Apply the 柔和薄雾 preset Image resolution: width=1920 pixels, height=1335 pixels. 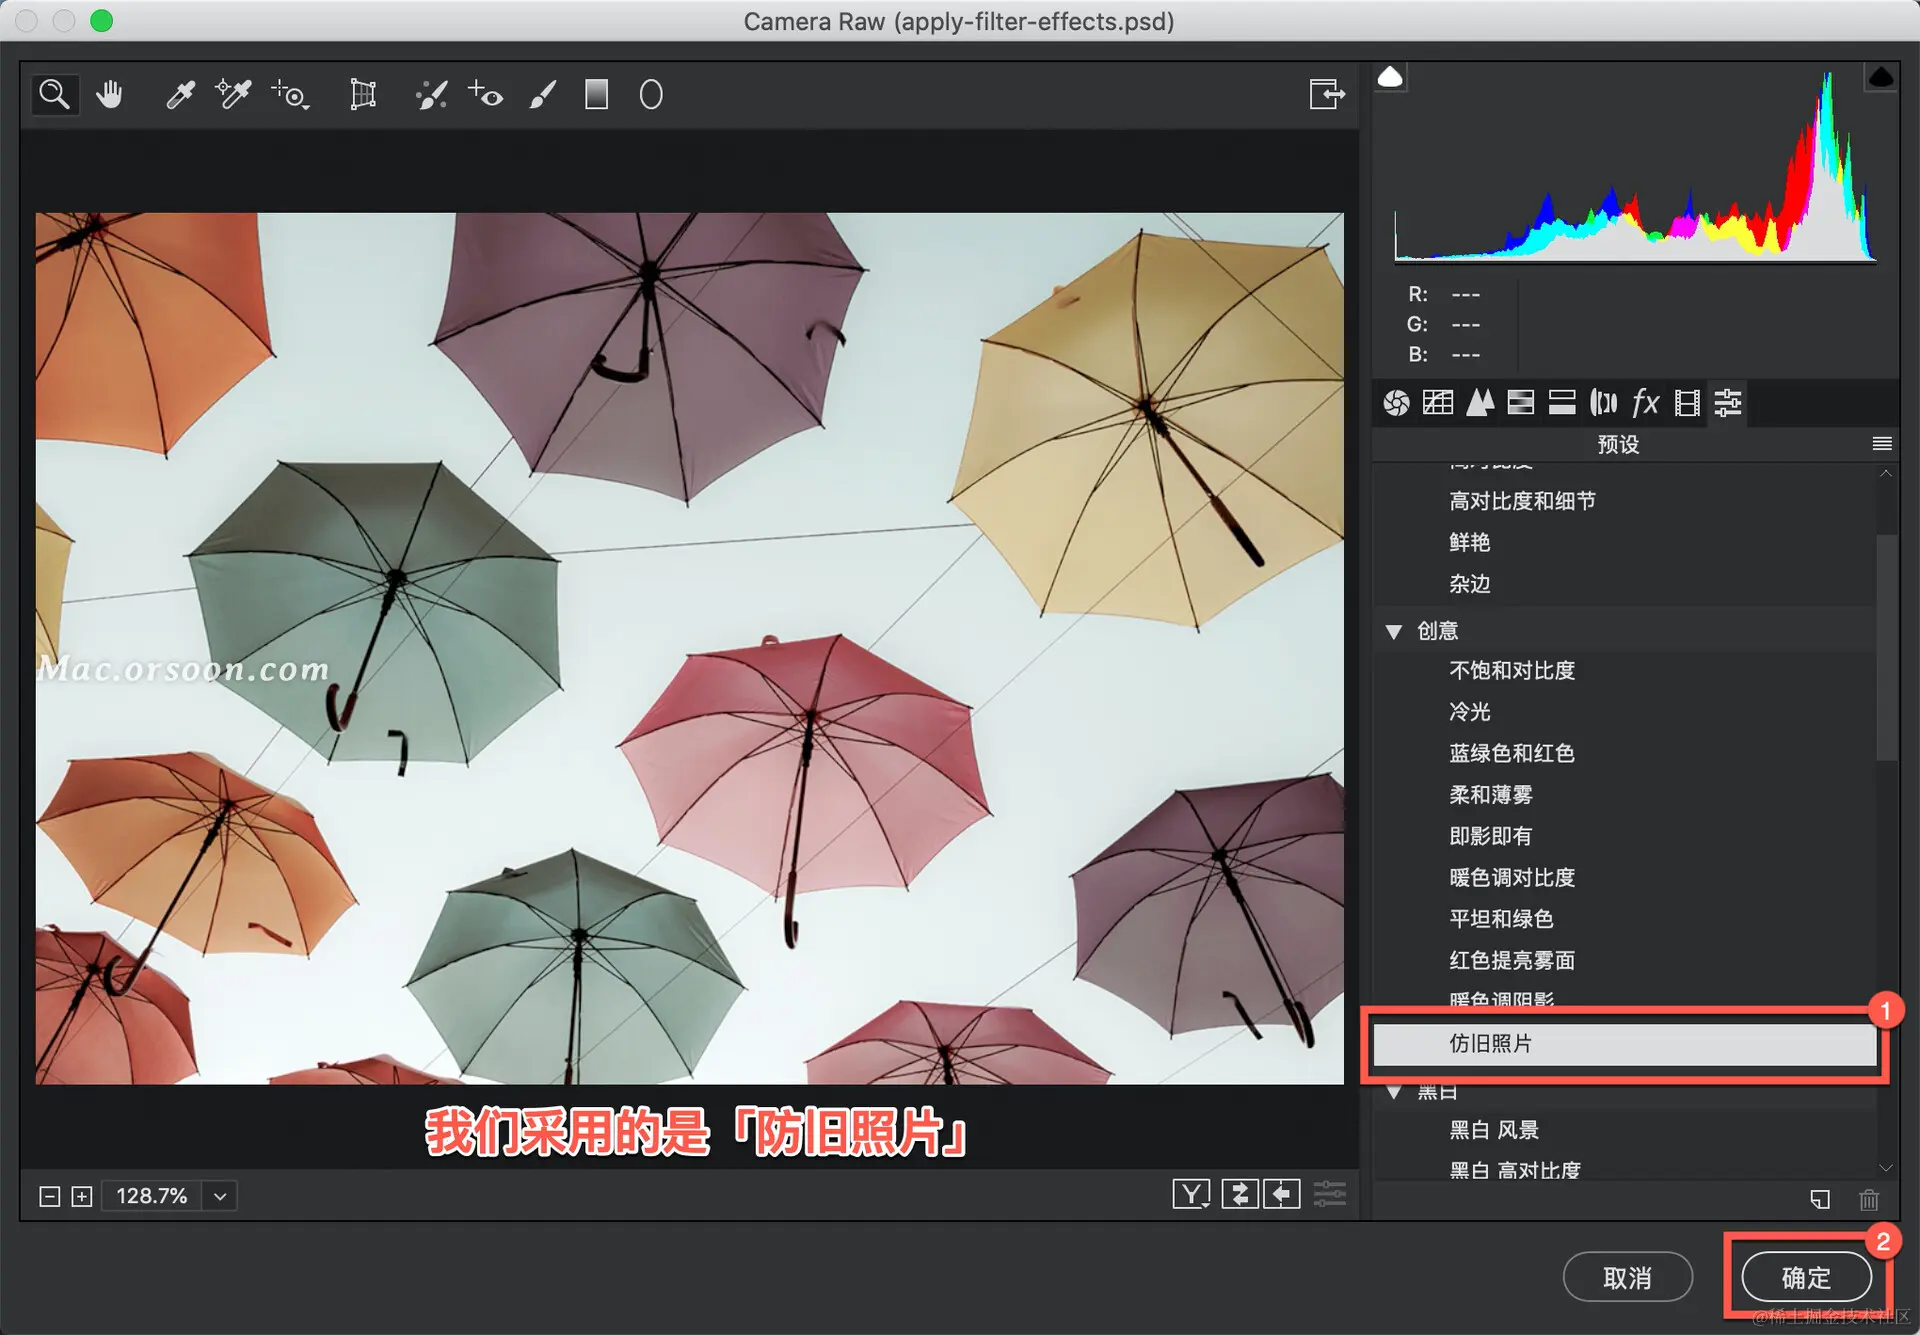click(x=1490, y=795)
